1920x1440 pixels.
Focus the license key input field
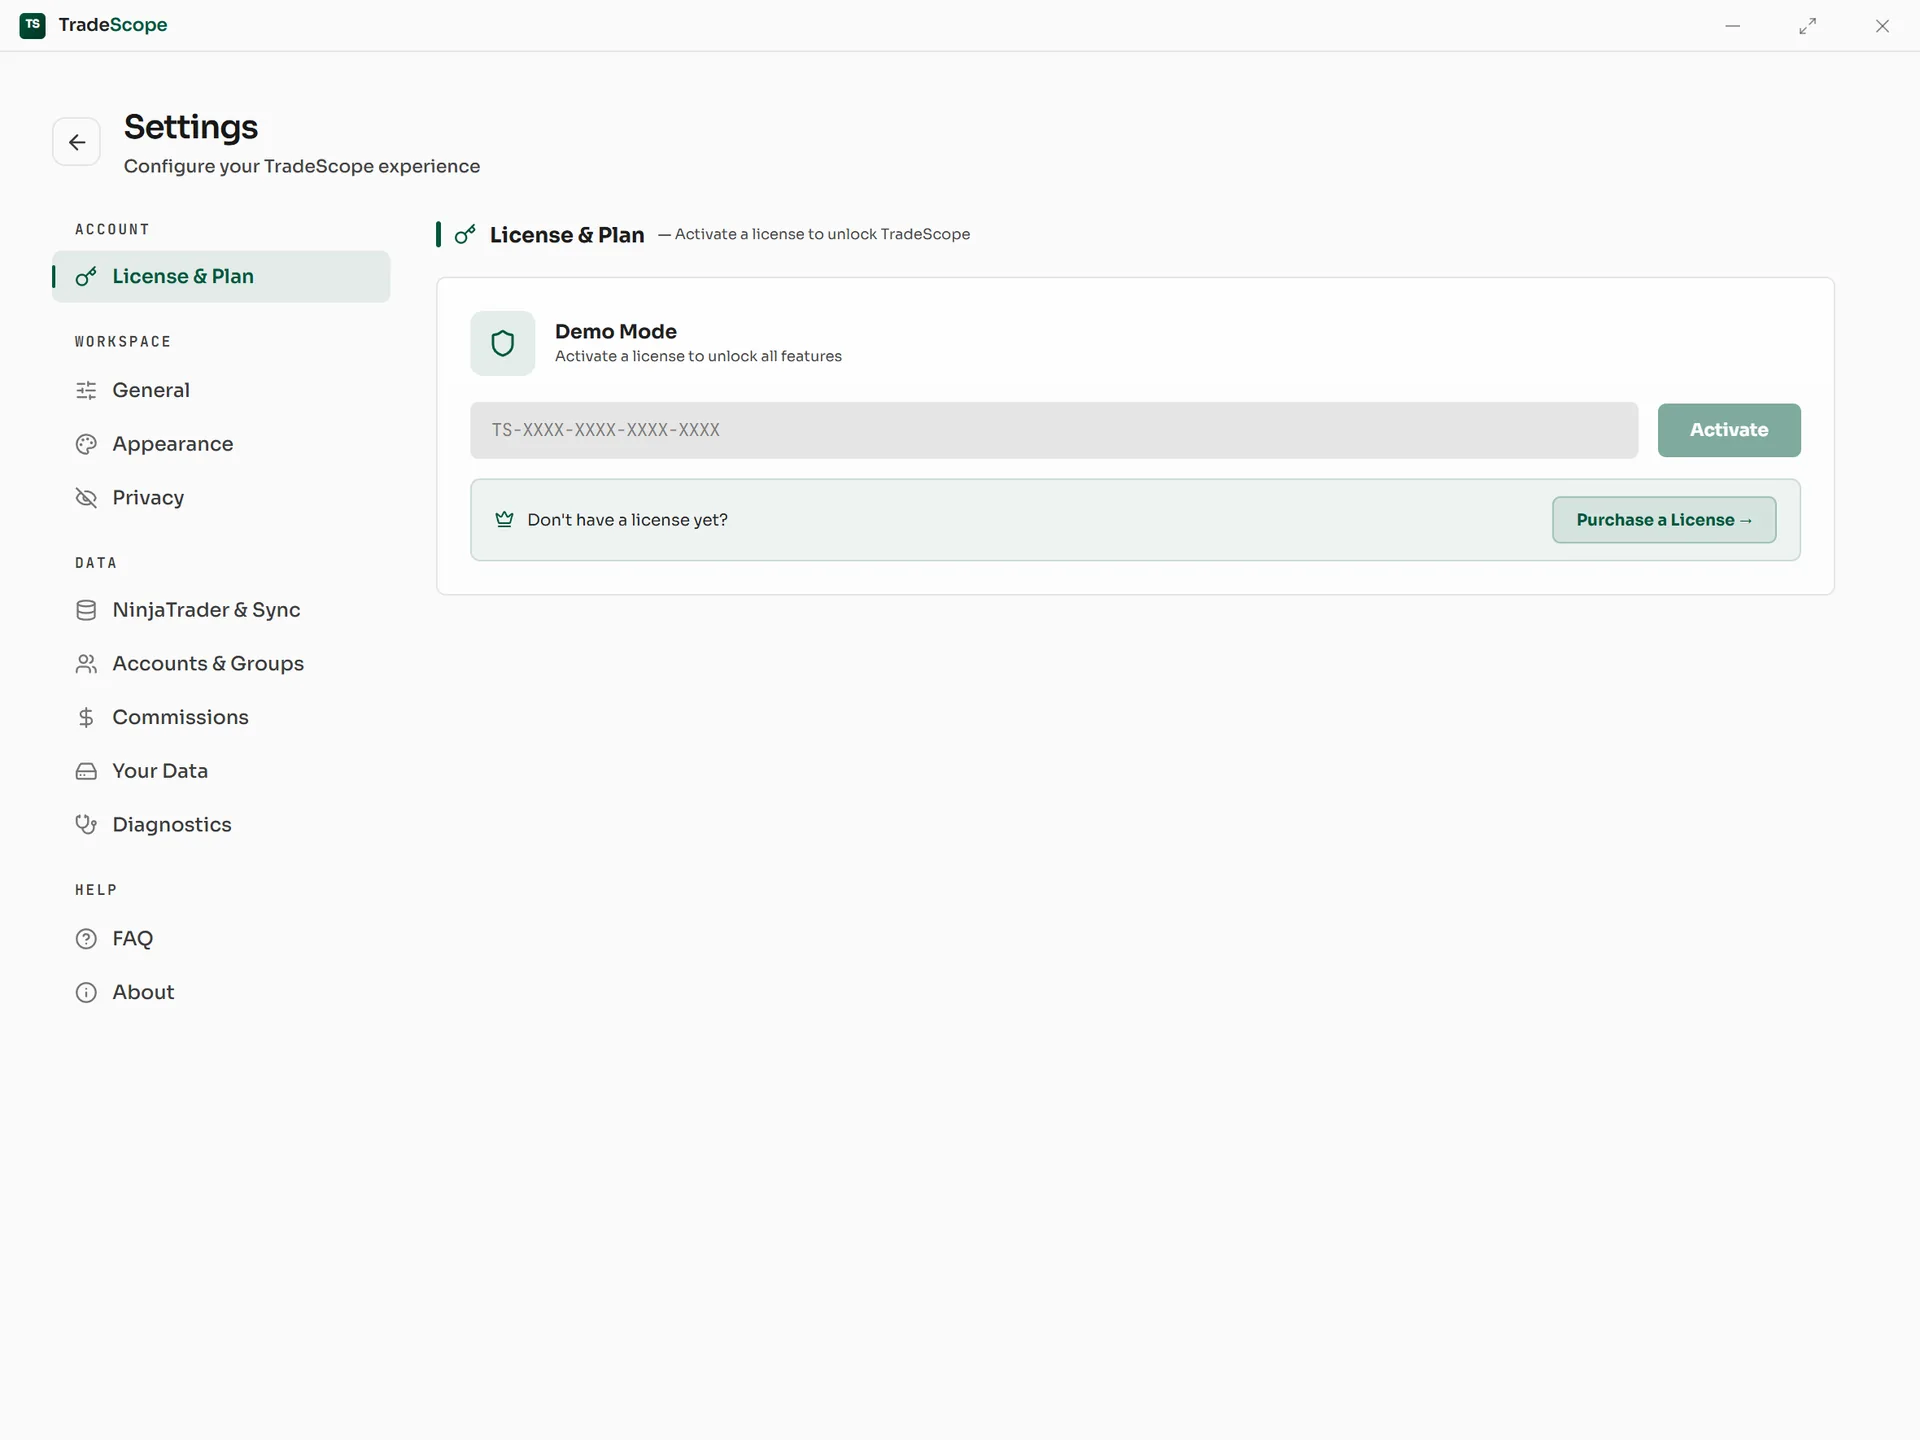click(x=1054, y=431)
